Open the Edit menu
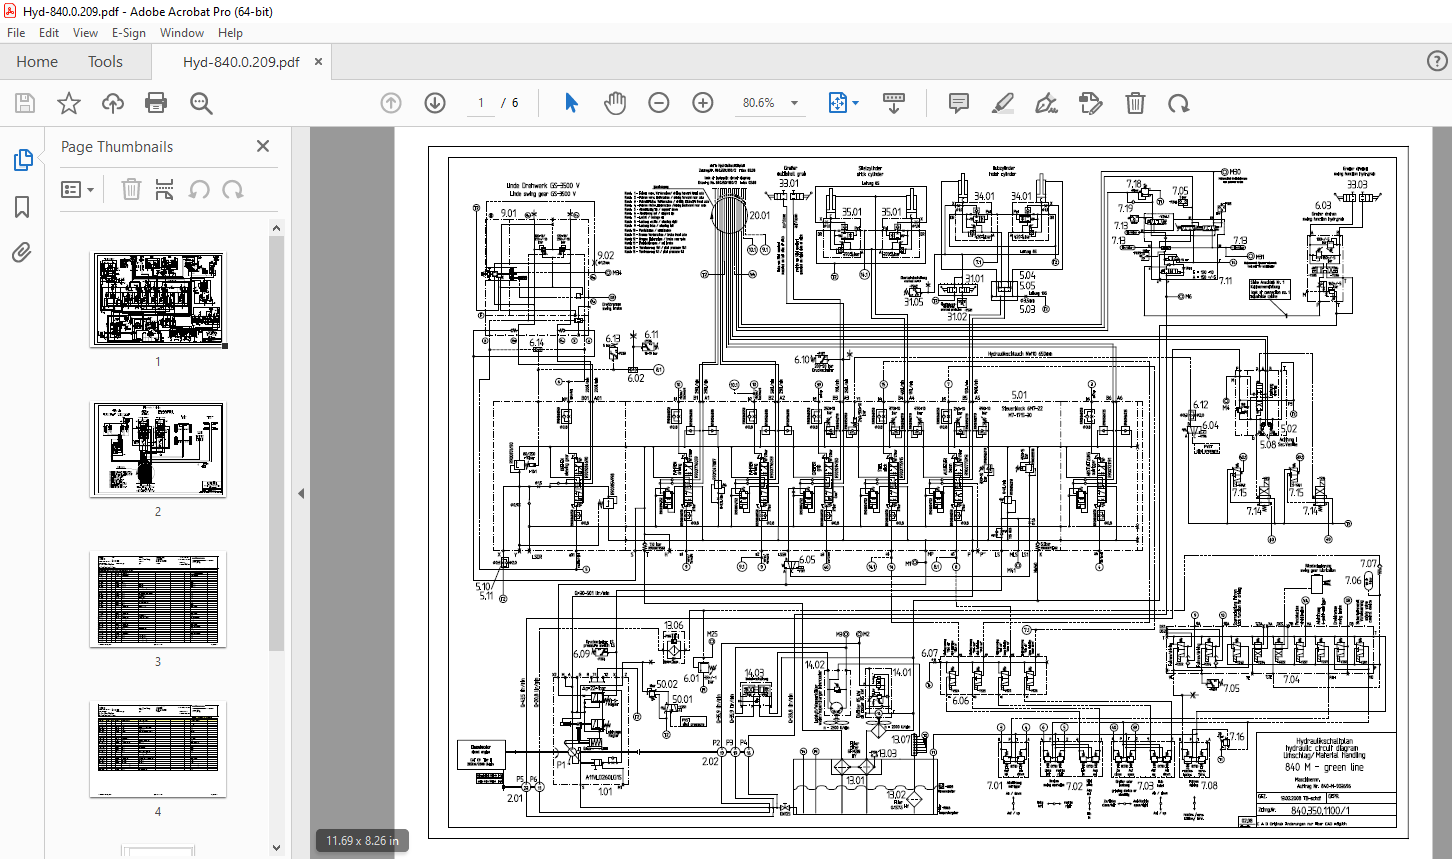This screenshot has height=859, width=1452. pos(49,33)
